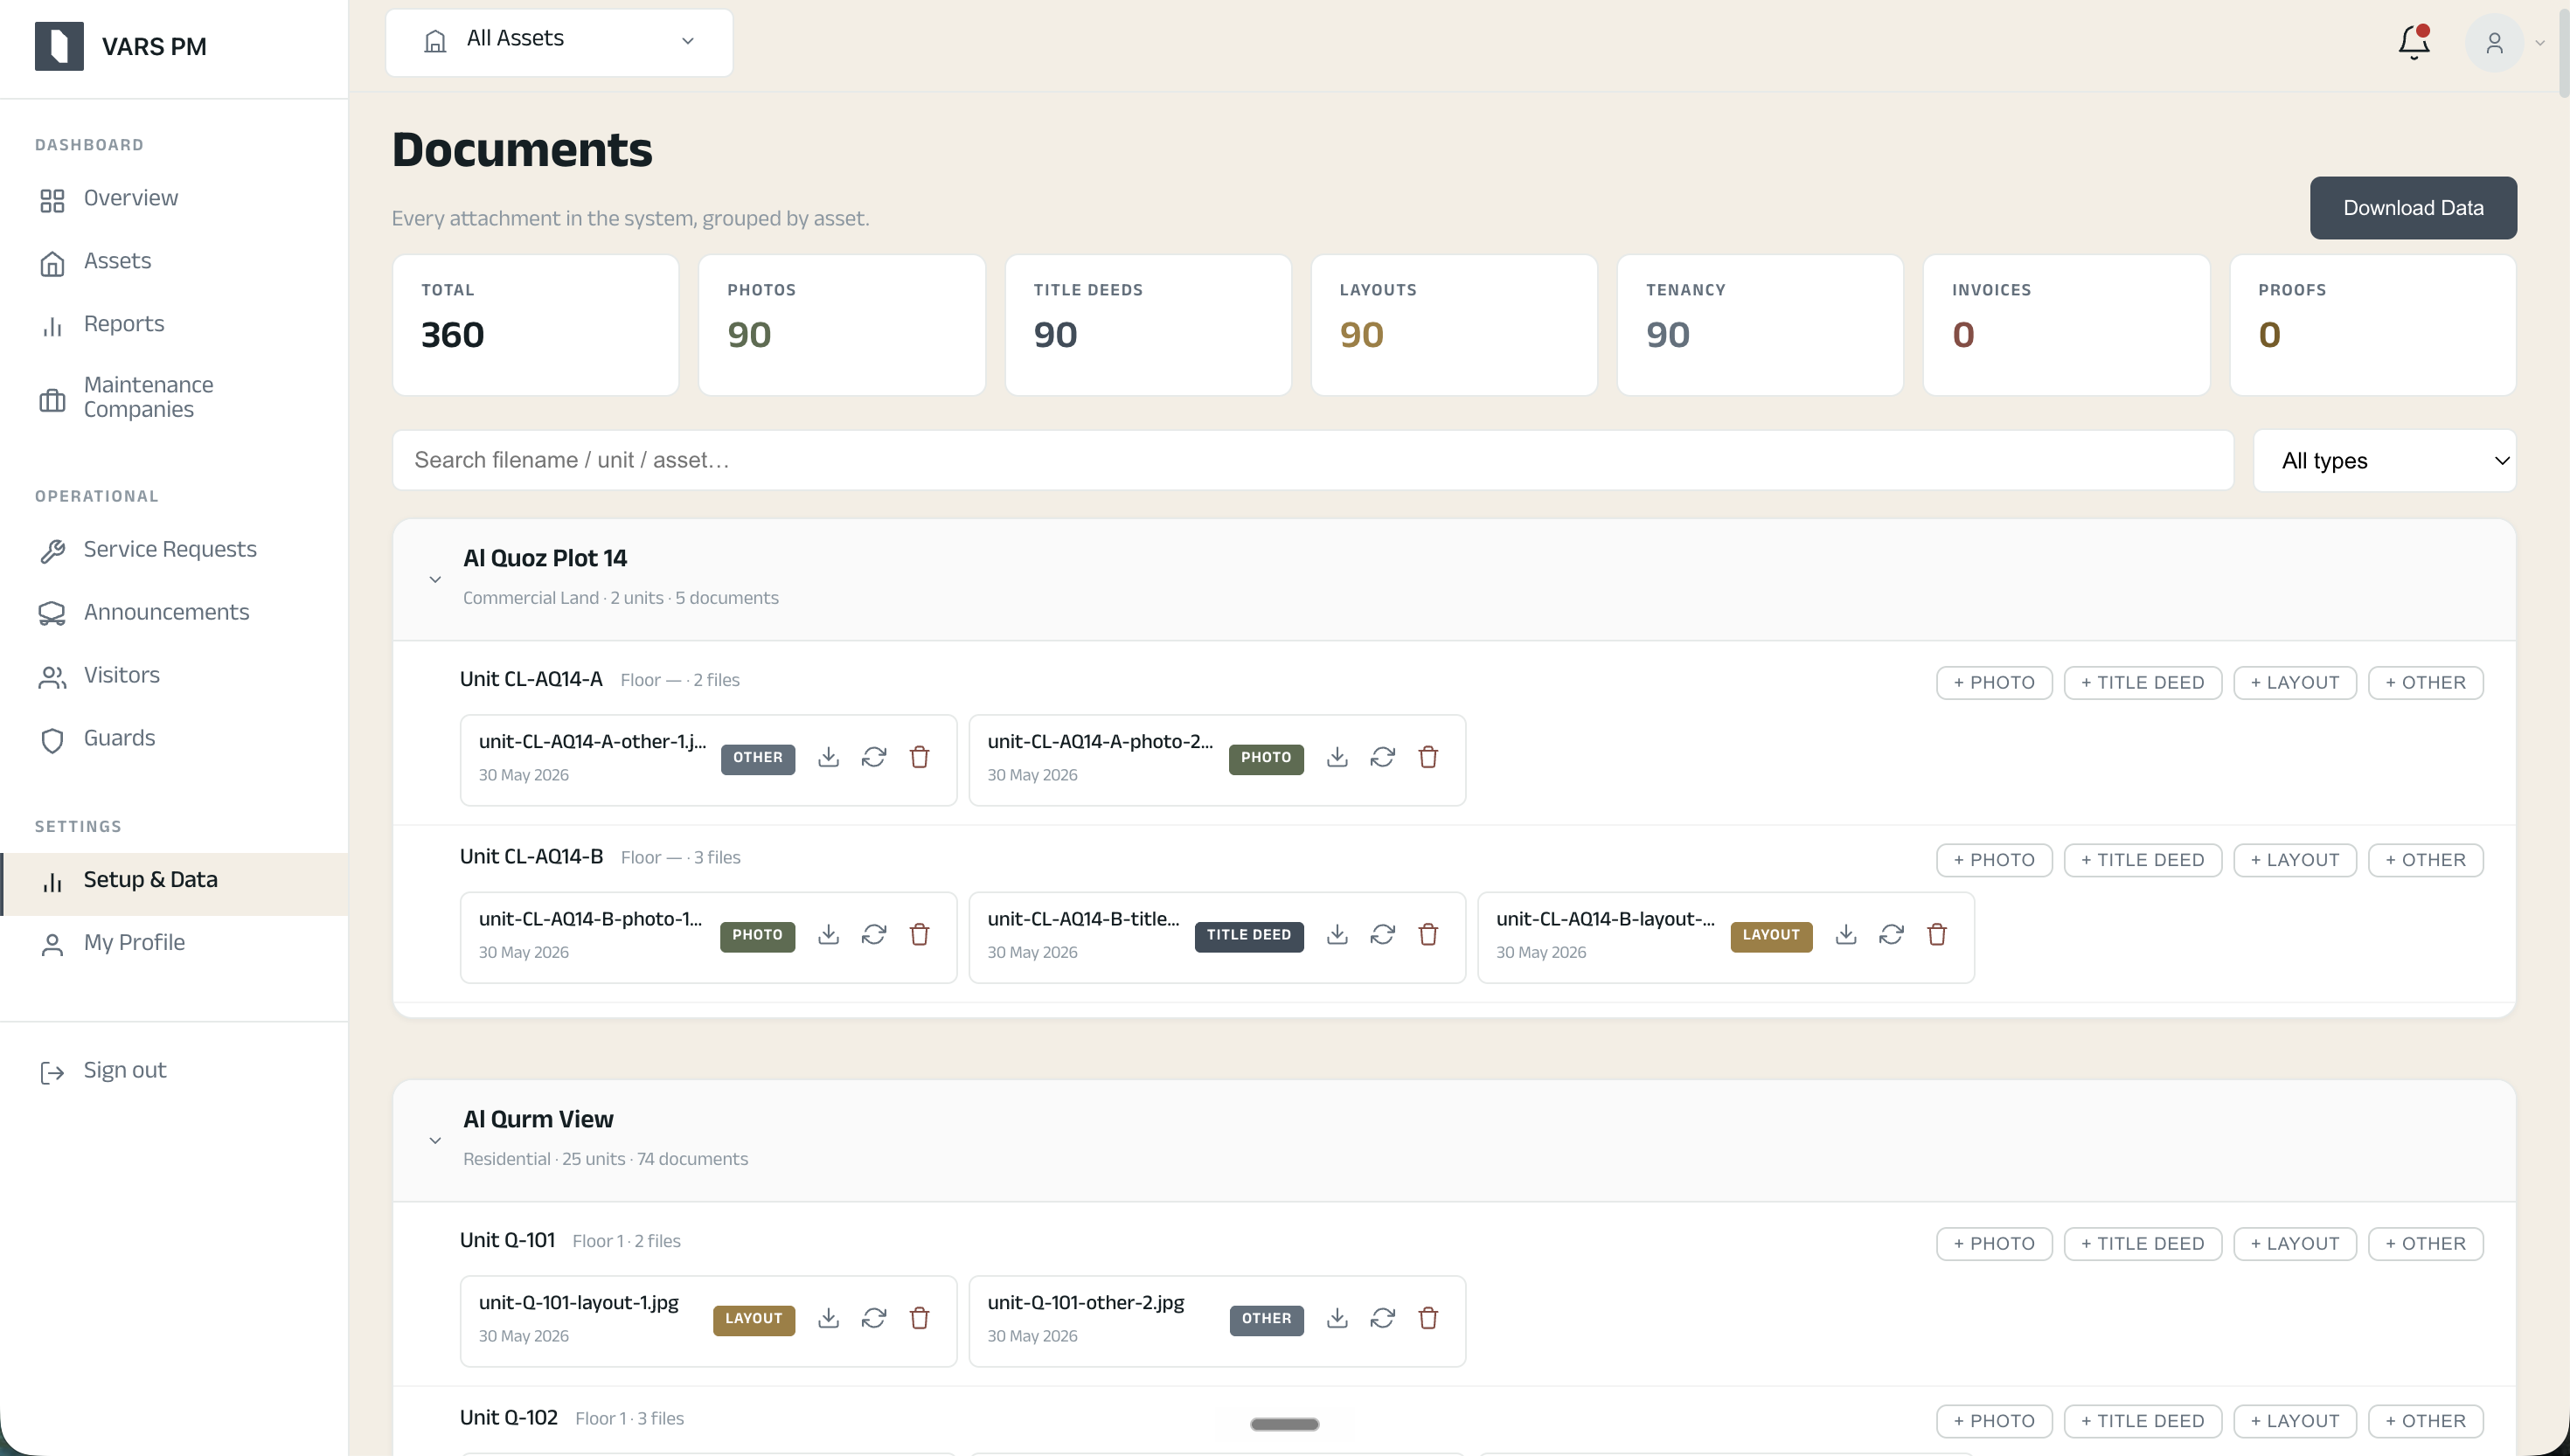Add photo to Unit Q-102
The width and height of the screenshot is (2570, 1456).
coord(1994,1421)
